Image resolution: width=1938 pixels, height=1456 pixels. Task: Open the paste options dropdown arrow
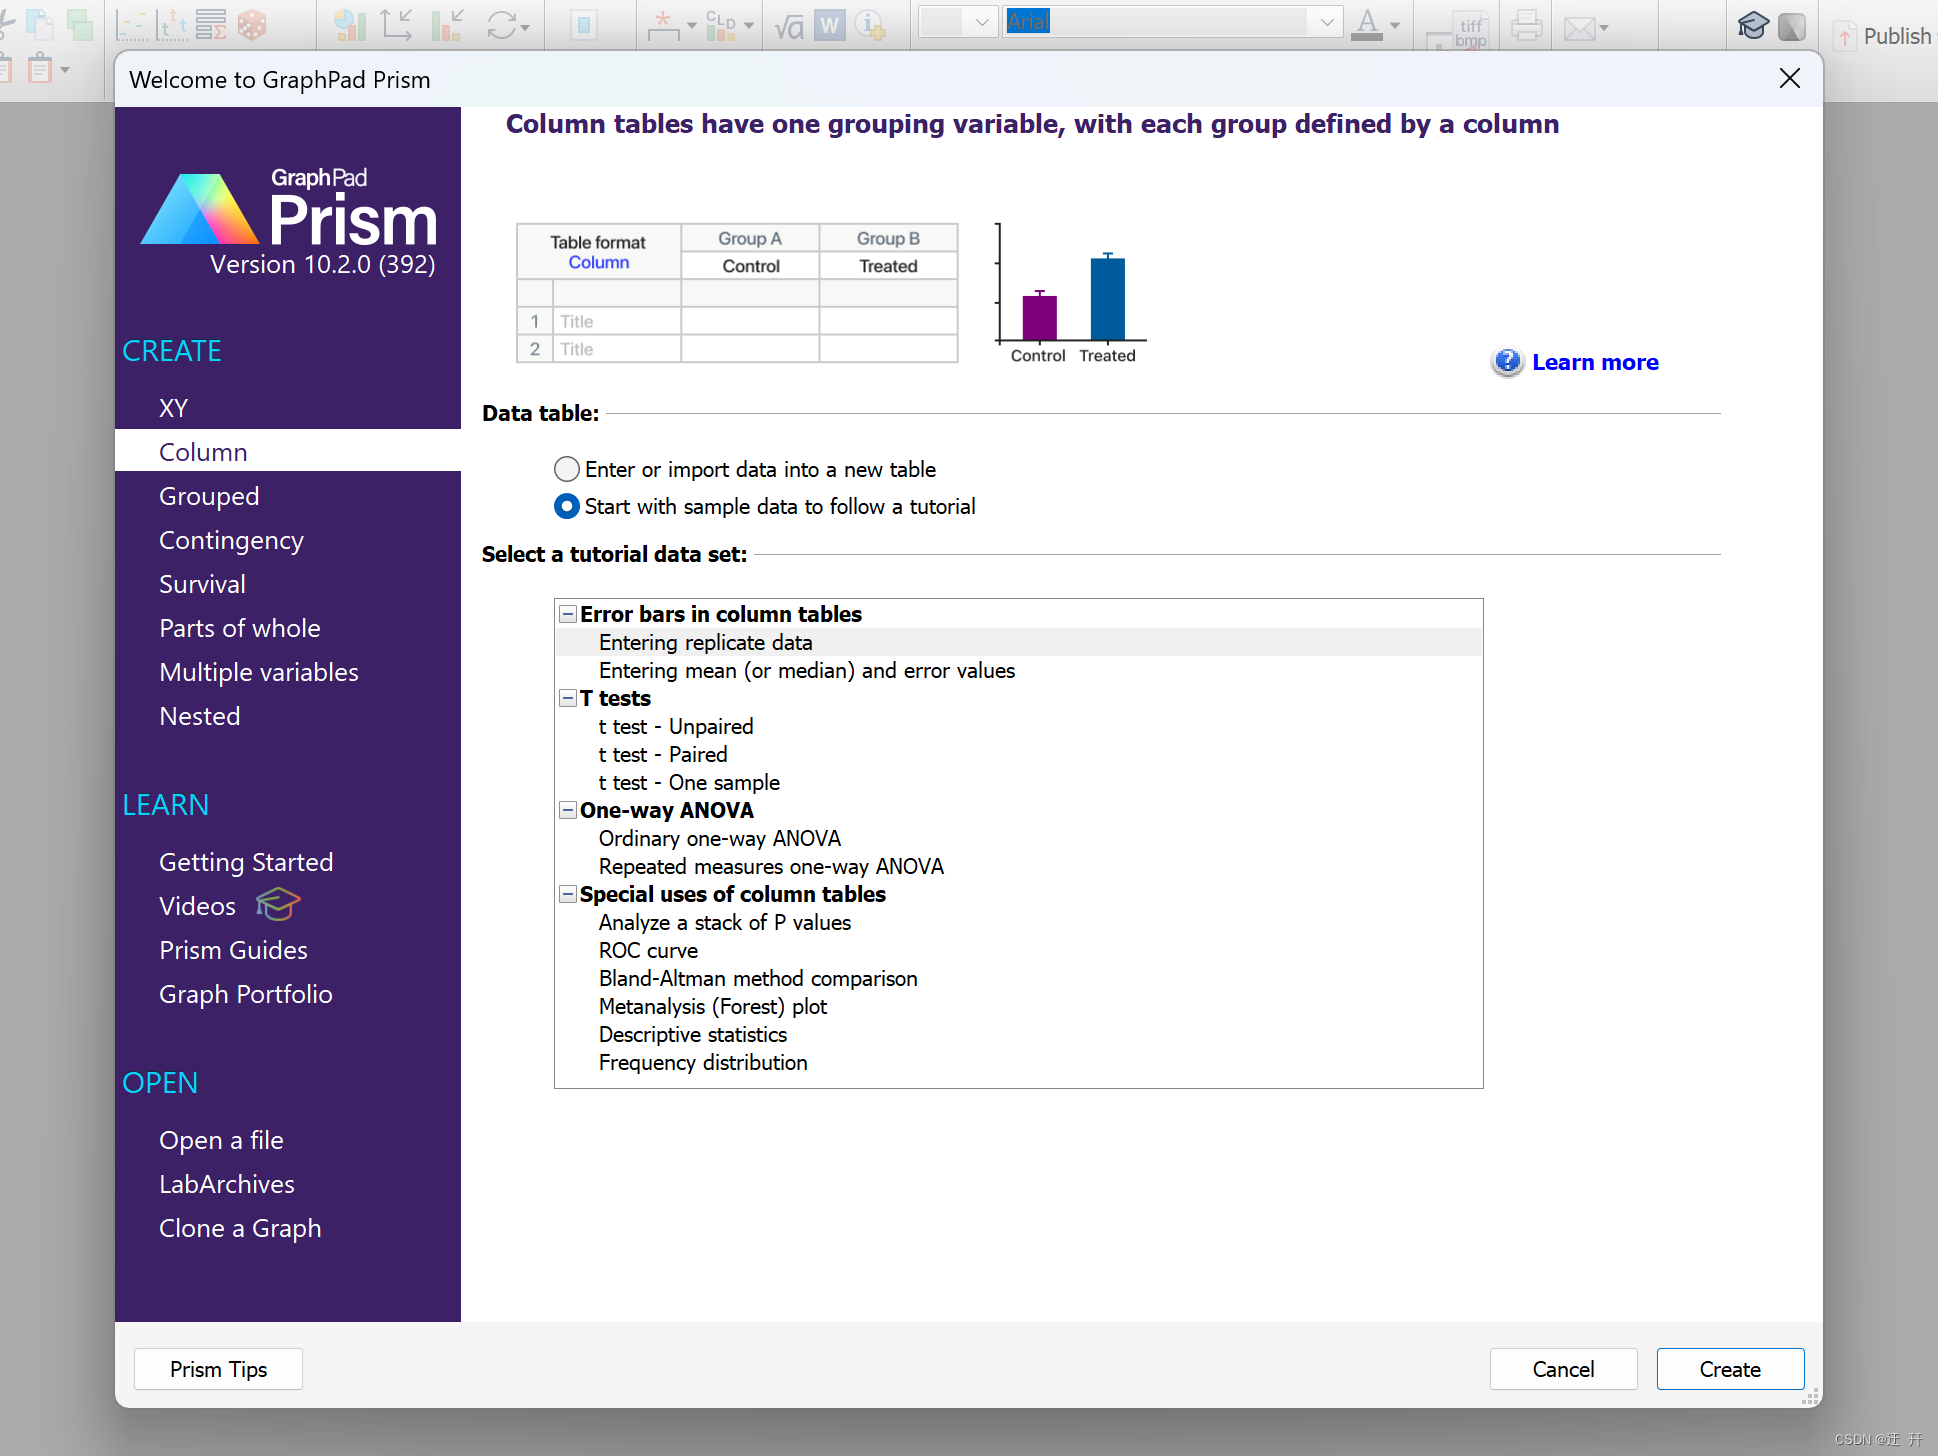pyautogui.click(x=65, y=70)
